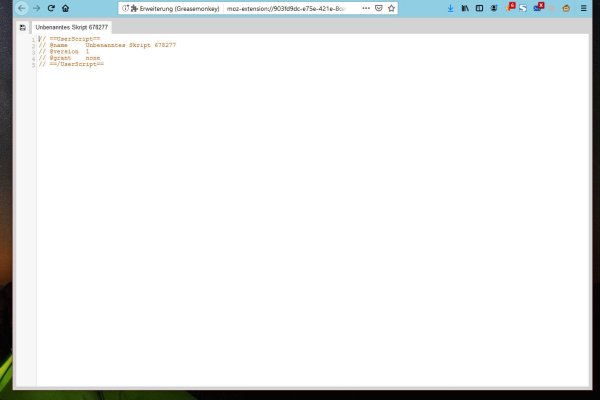Image resolution: width=600 pixels, height=400 pixels.
Task: Open the Firefox home page
Action: point(66,8)
